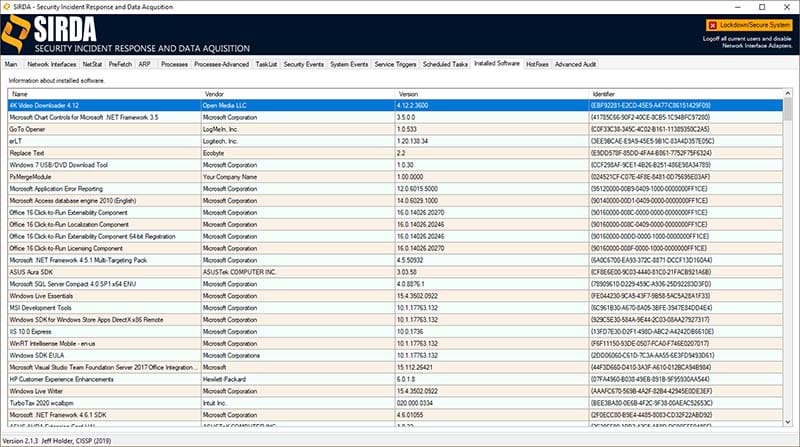This screenshot has width=800, height=447.
Task: Sort by the Identifier column header
Action: click(686, 94)
